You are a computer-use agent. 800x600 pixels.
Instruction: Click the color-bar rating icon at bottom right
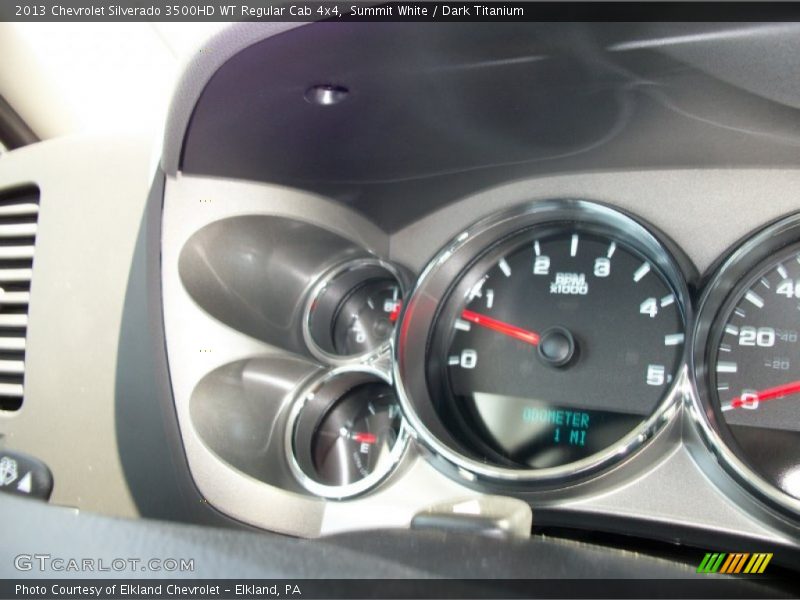pos(735,563)
